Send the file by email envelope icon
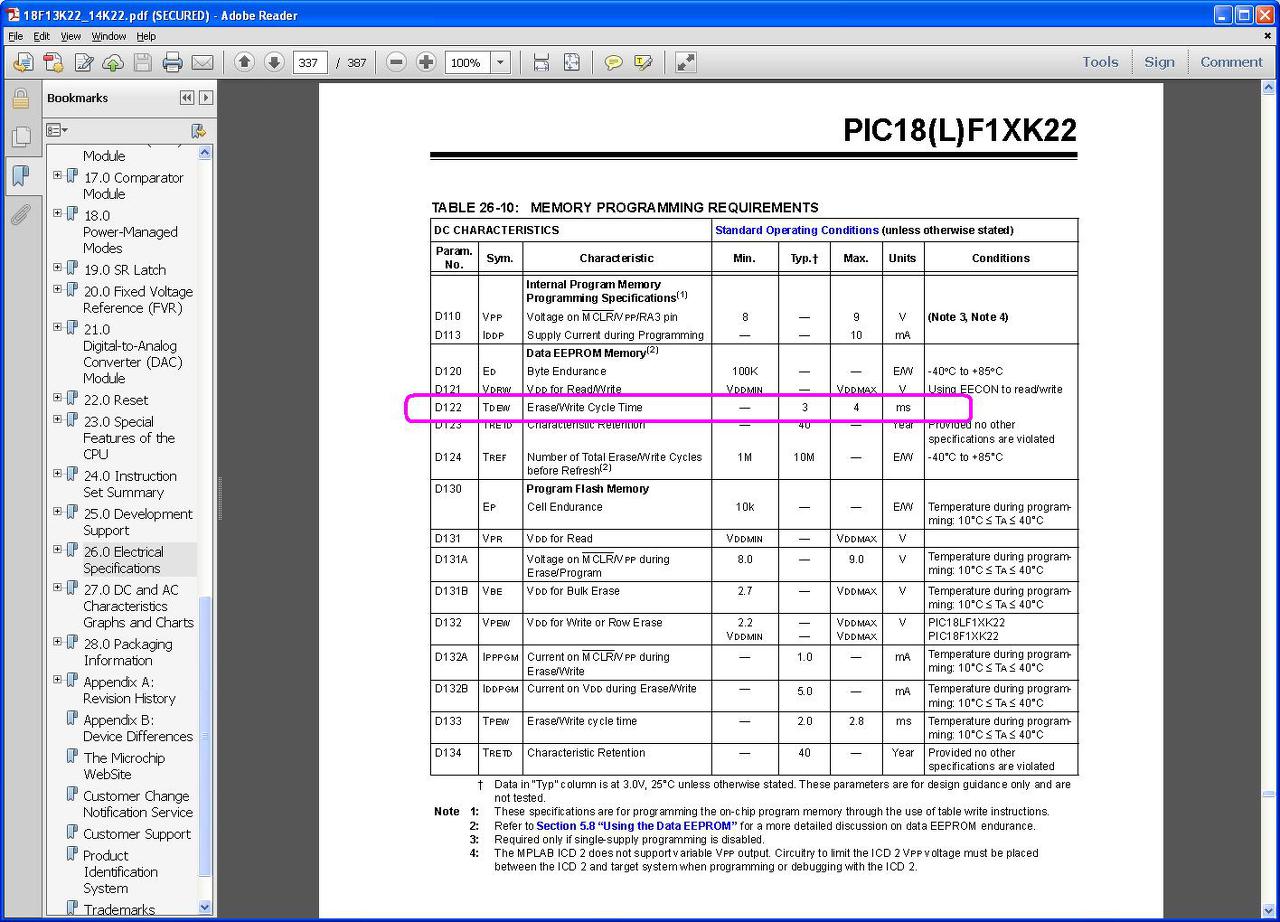 [203, 63]
